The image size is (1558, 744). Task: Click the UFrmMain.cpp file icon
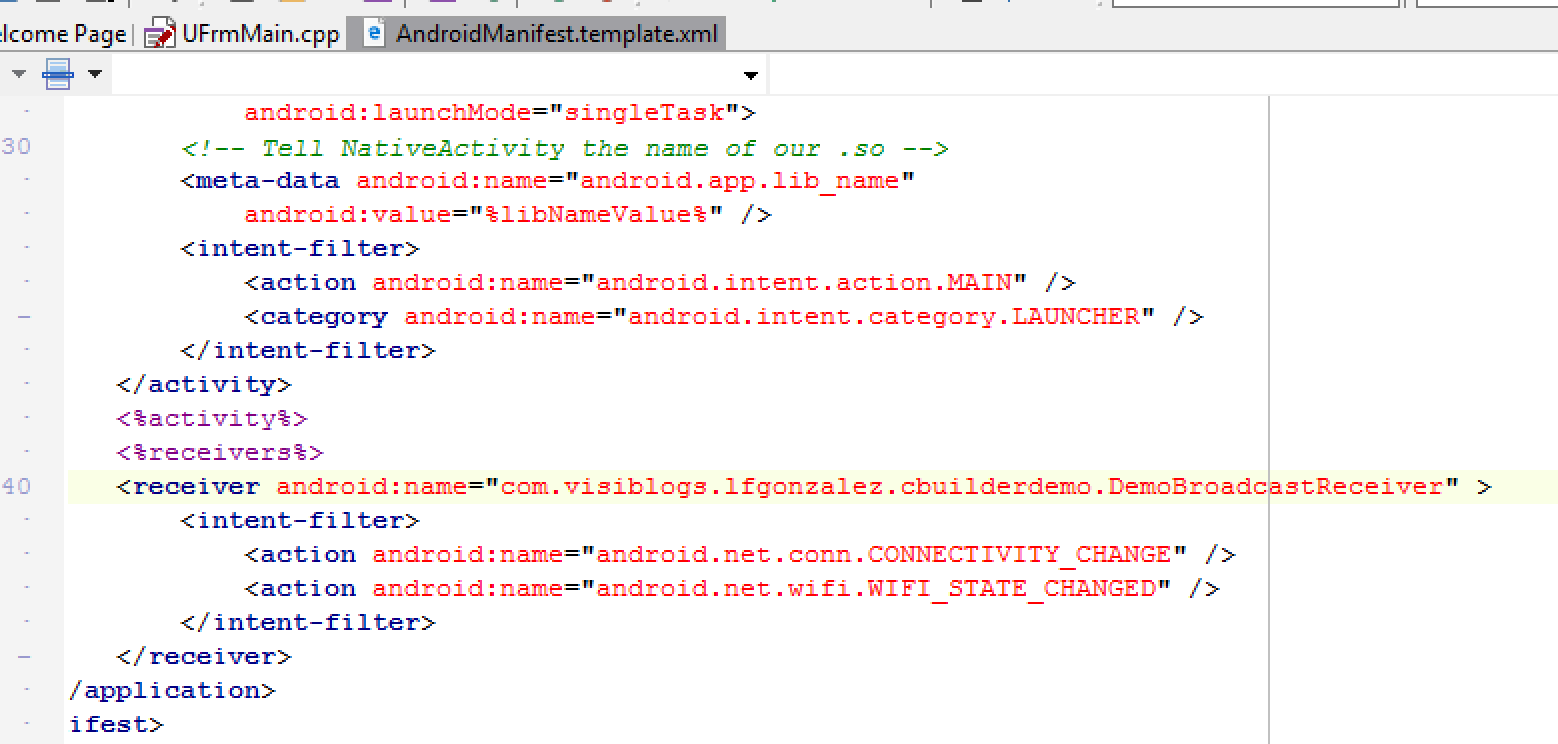point(159,35)
